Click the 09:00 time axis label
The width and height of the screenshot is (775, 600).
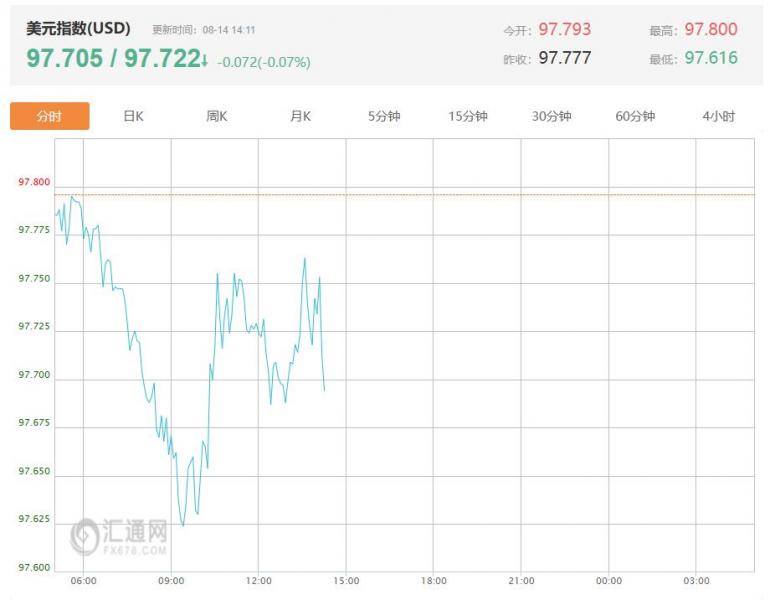tap(171, 581)
